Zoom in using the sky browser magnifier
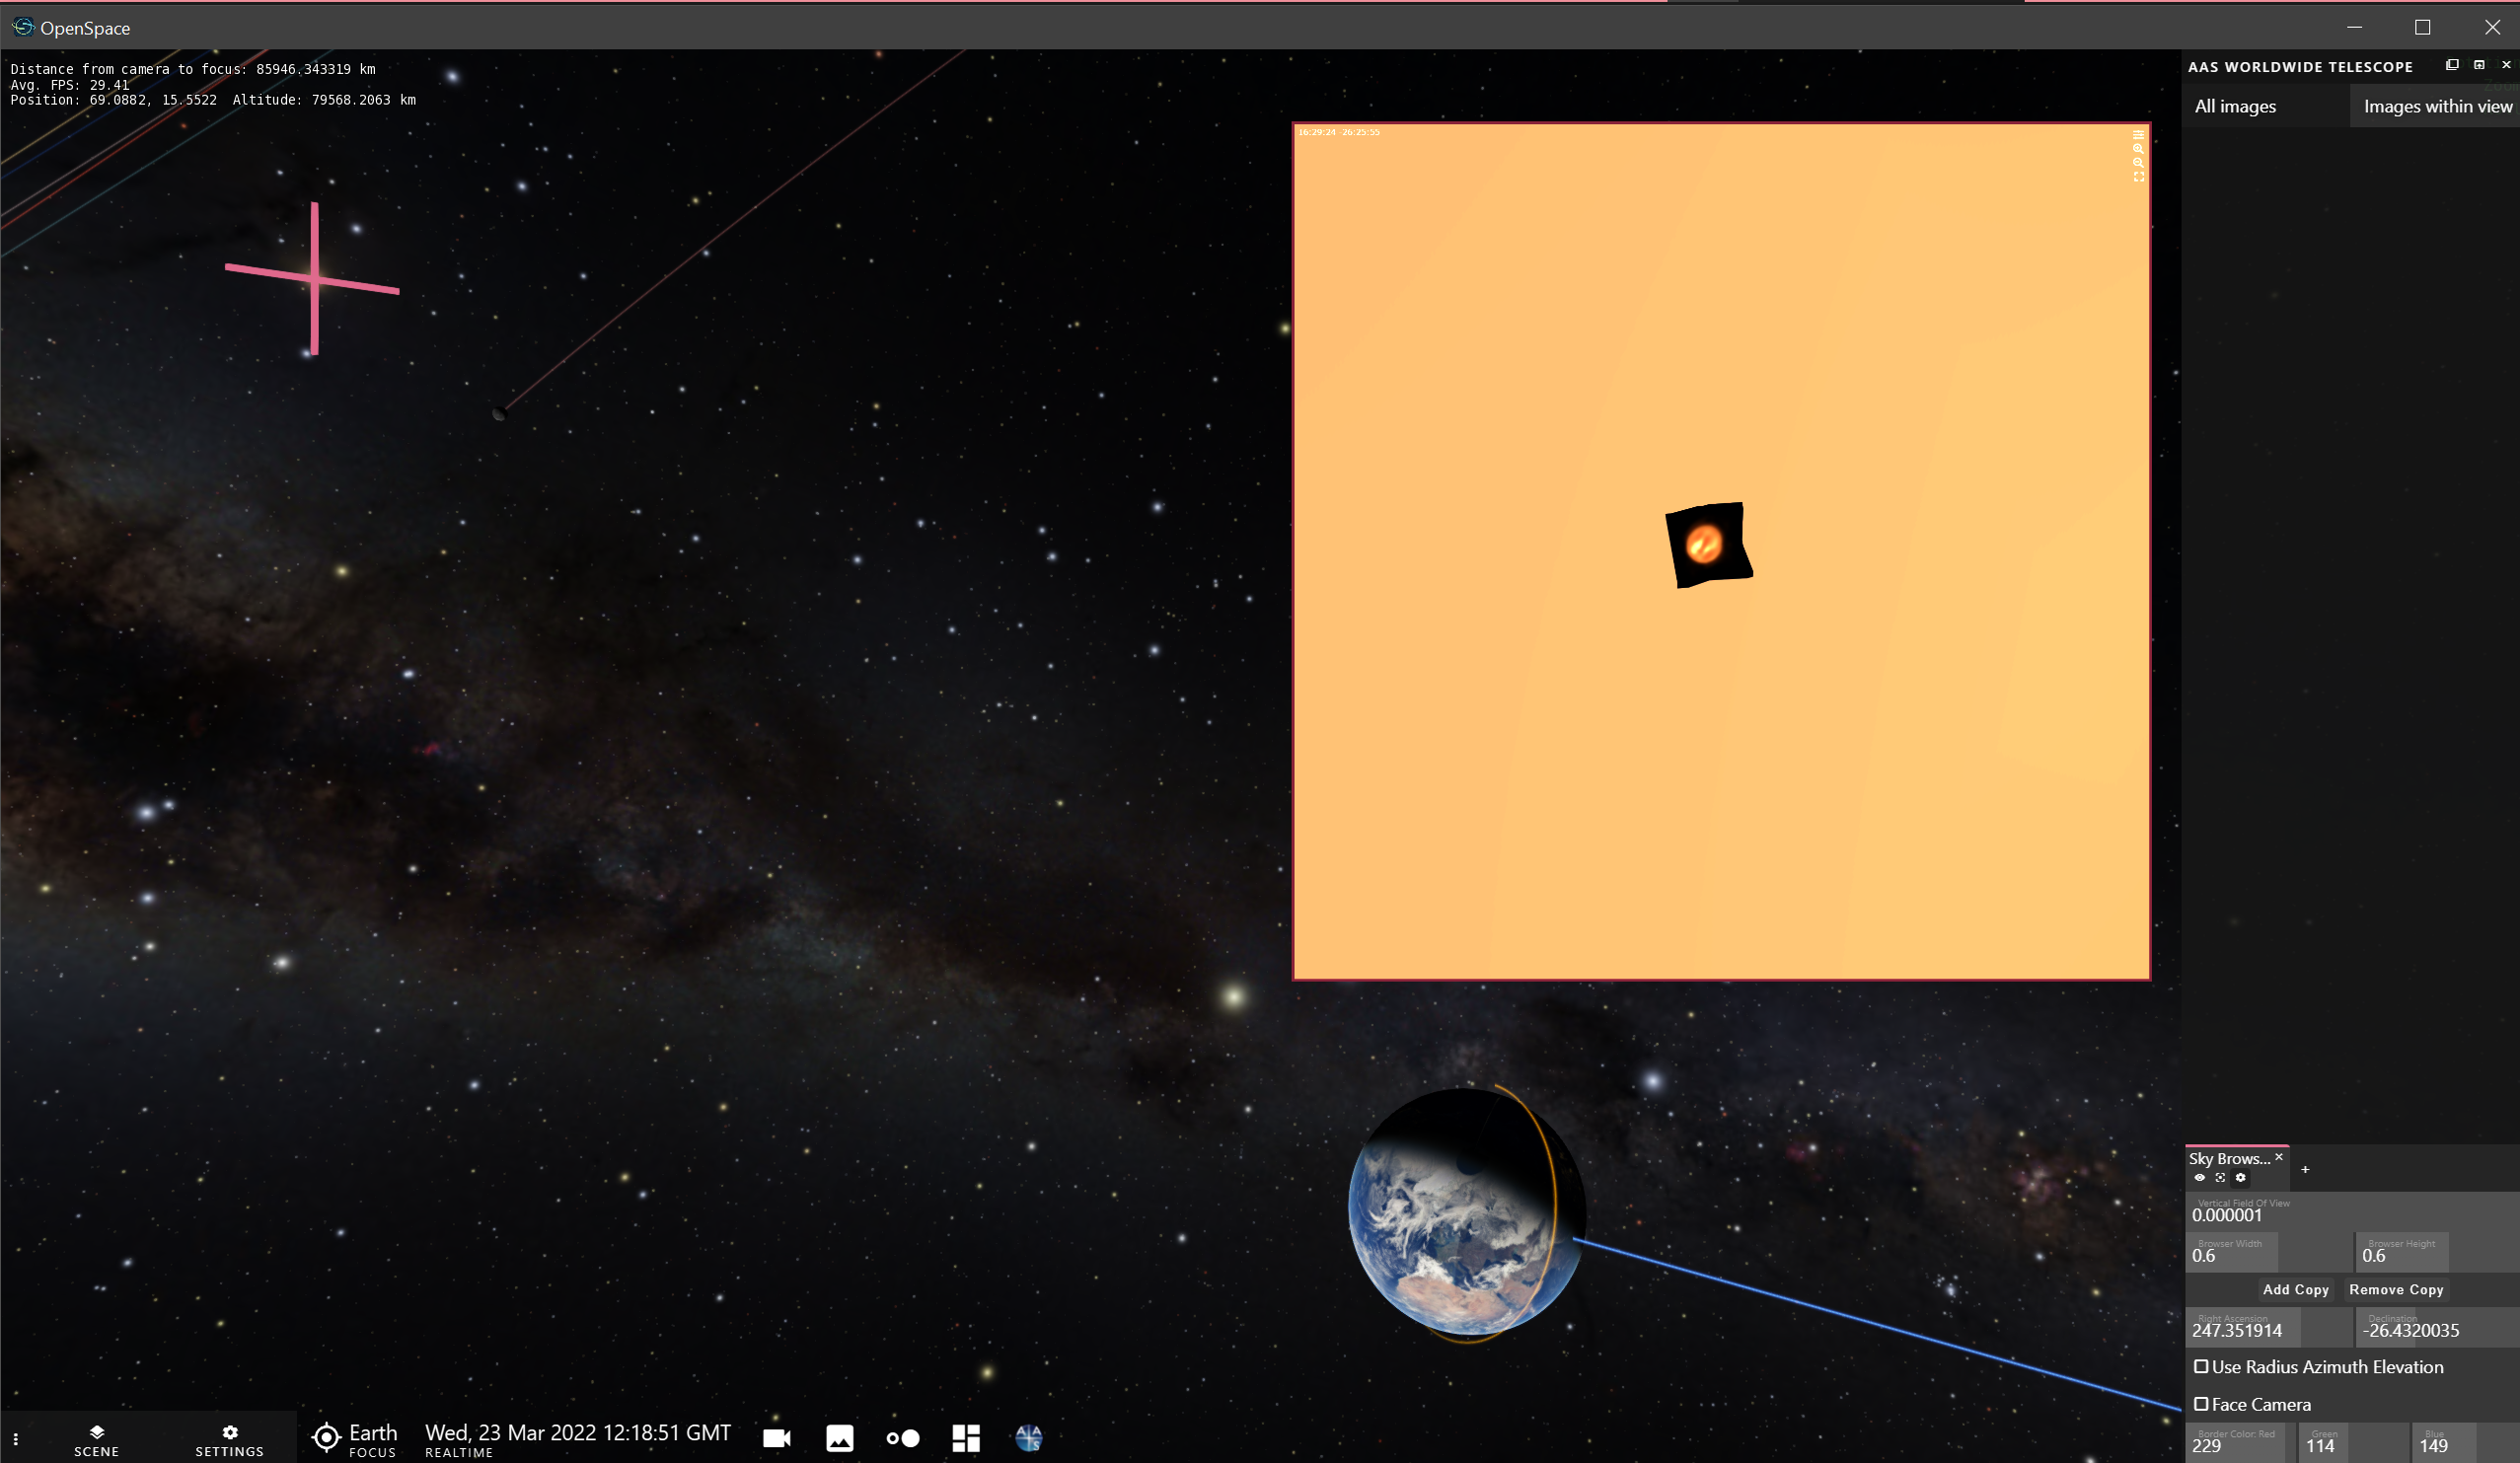The height and width of the screenshot is (1463, 2520). (x=2139, y=149)
